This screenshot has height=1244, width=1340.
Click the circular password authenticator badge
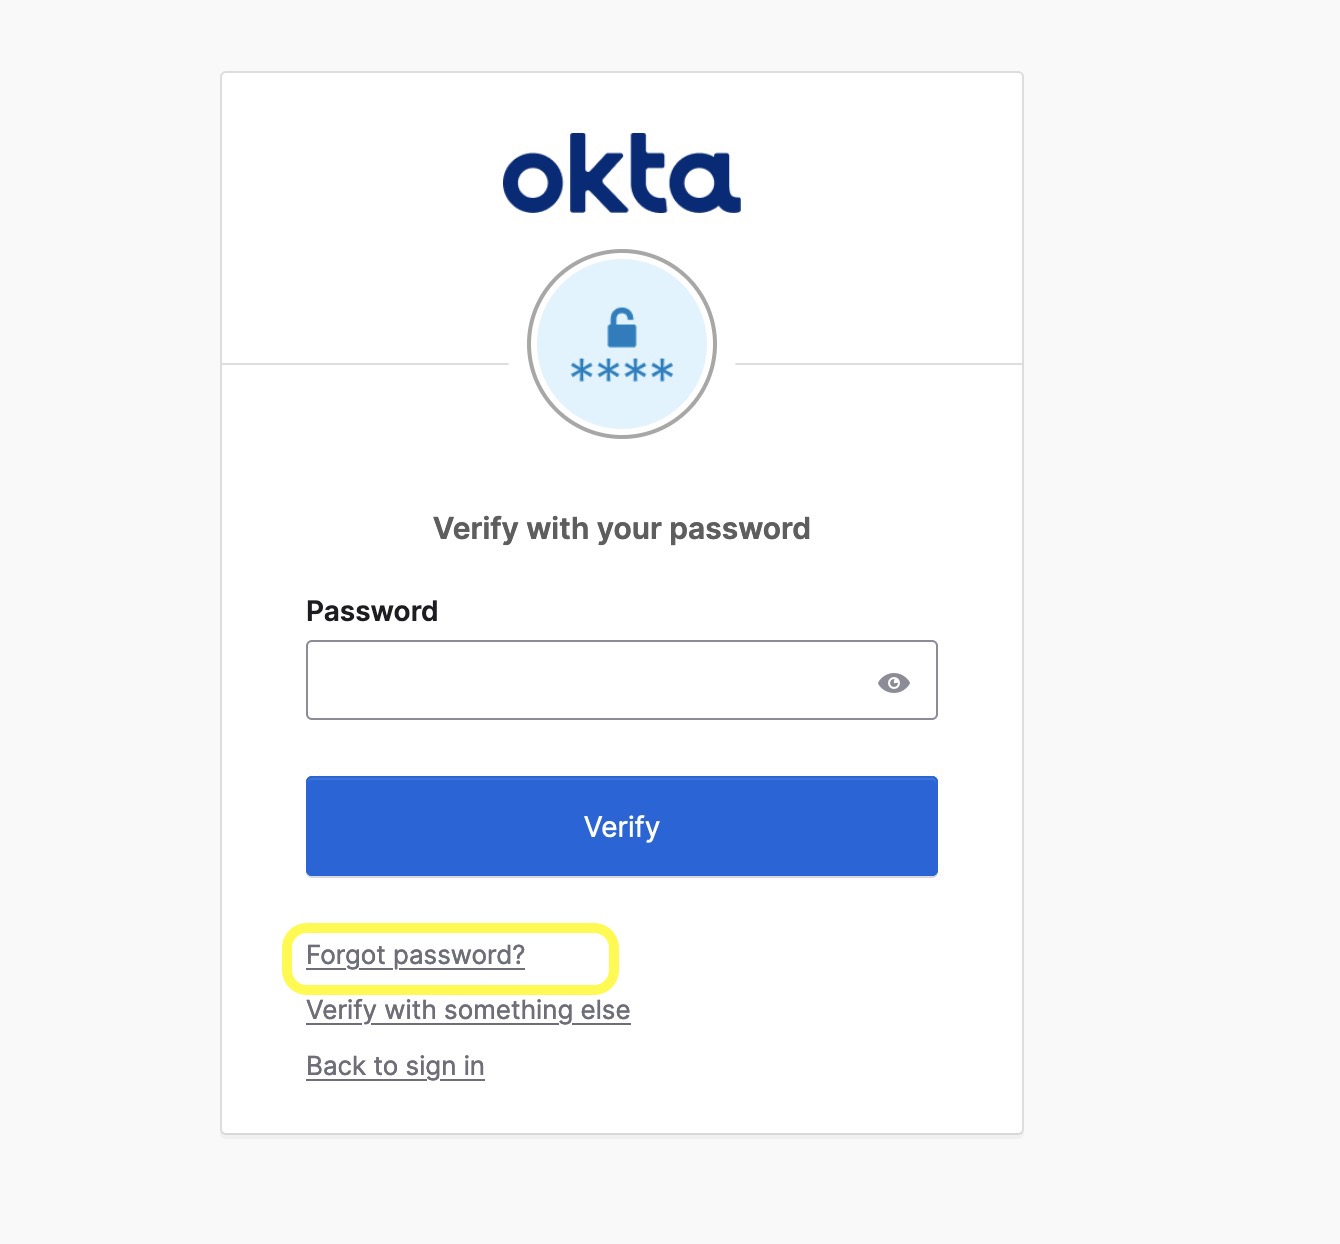[x=622, y=344]
